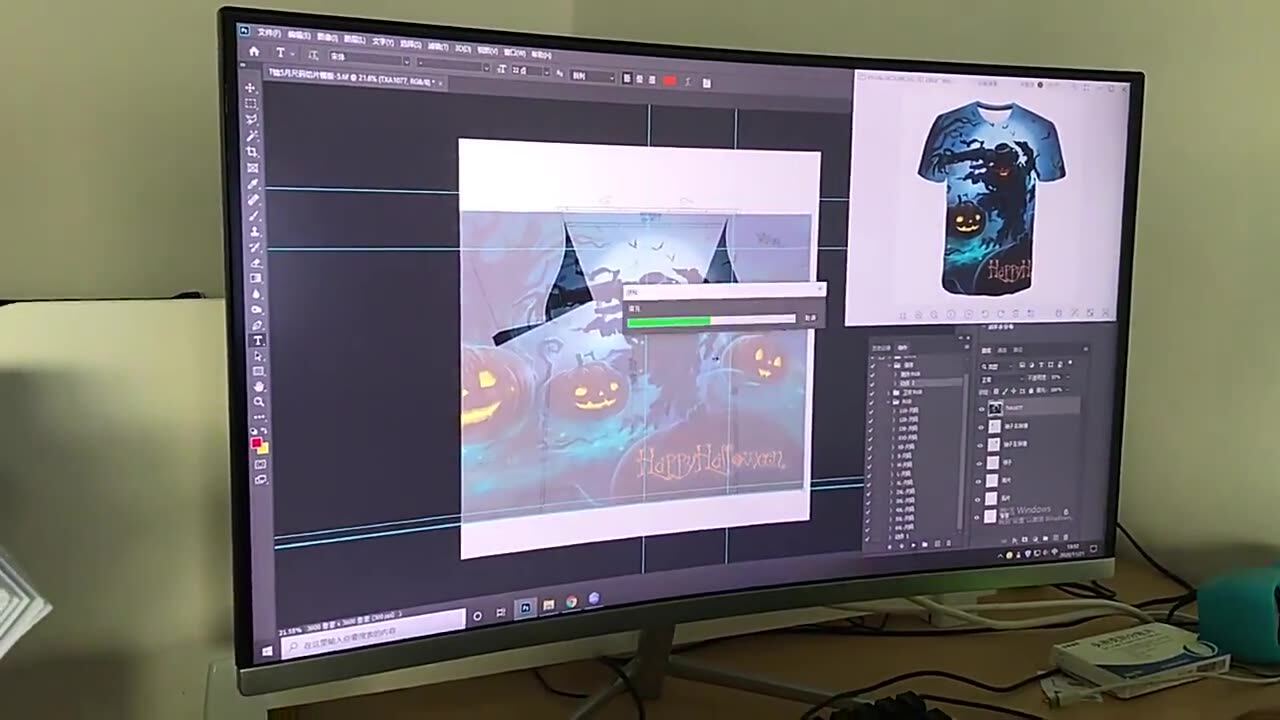Viewport: 1280px width, 720px height.
Task: Toggle the checkbox beside 动作 2
Action: click(872, 383)
